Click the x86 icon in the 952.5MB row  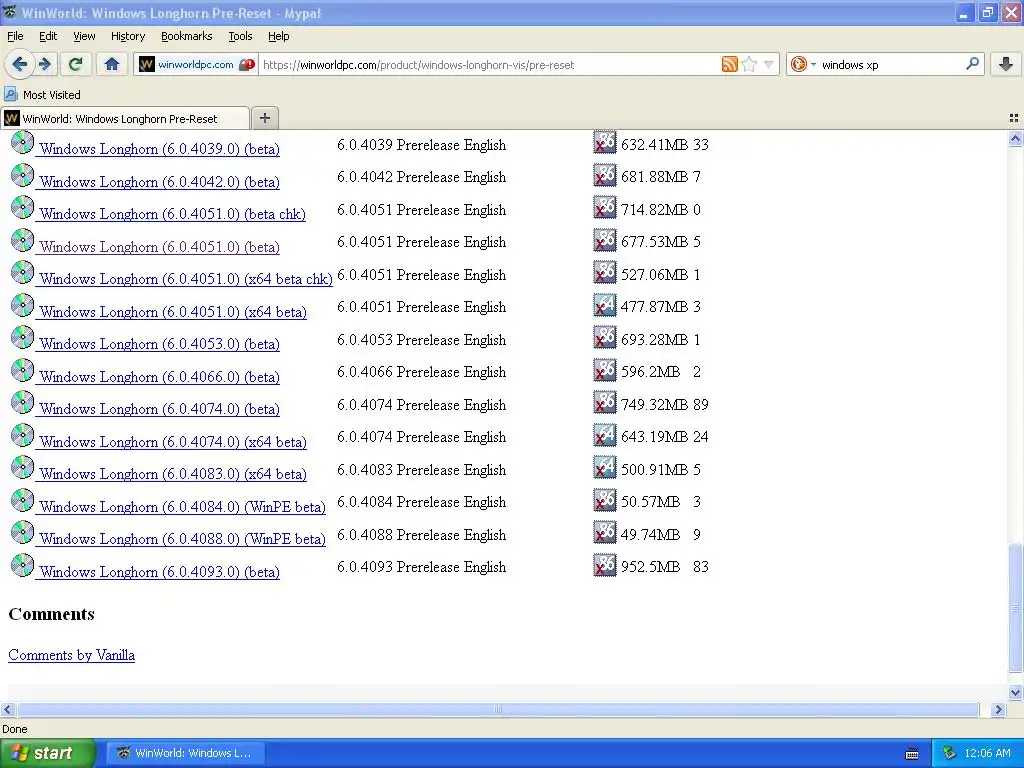[605, 565]
